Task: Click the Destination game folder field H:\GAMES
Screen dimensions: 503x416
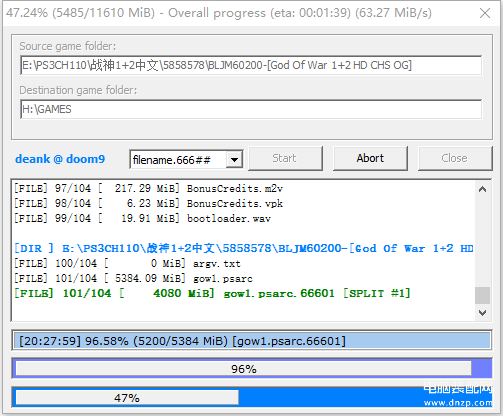Action: click(x=251, y=109)
